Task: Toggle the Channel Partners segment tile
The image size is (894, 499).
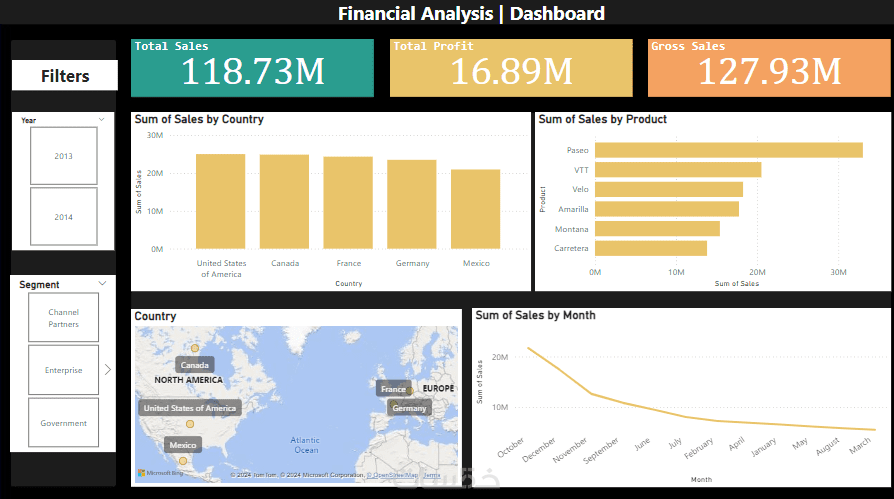Action: click(x=63, y=318)
